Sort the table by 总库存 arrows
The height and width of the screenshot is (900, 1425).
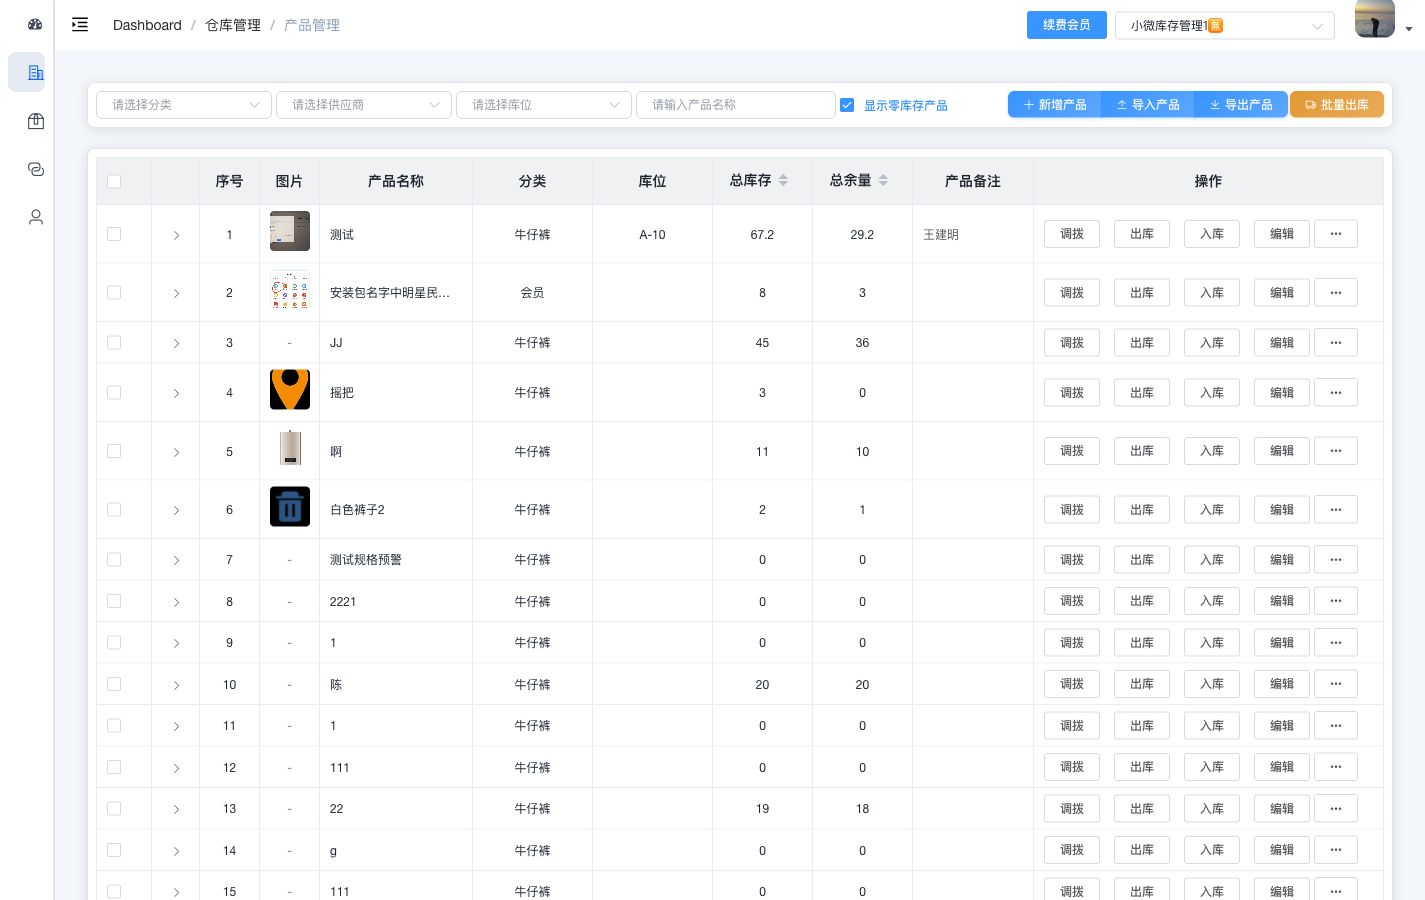[783, 181]
